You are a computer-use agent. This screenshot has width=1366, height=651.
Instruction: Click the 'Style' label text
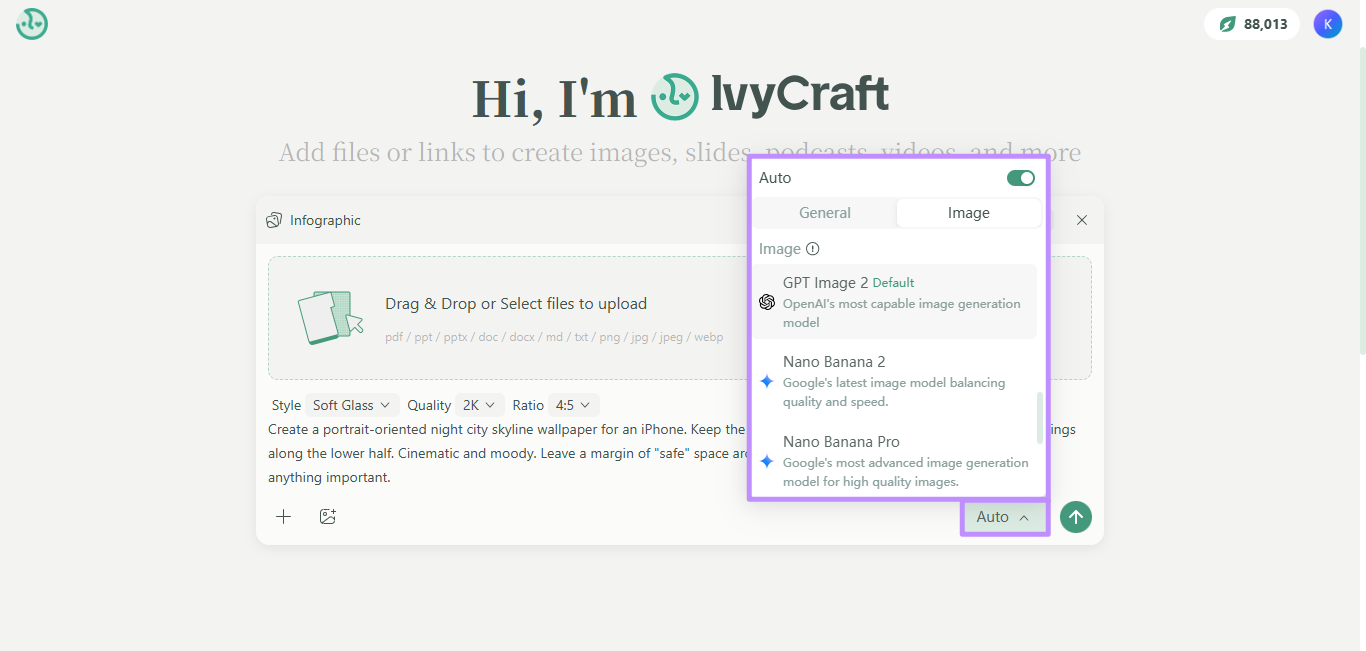click(286, 405)
